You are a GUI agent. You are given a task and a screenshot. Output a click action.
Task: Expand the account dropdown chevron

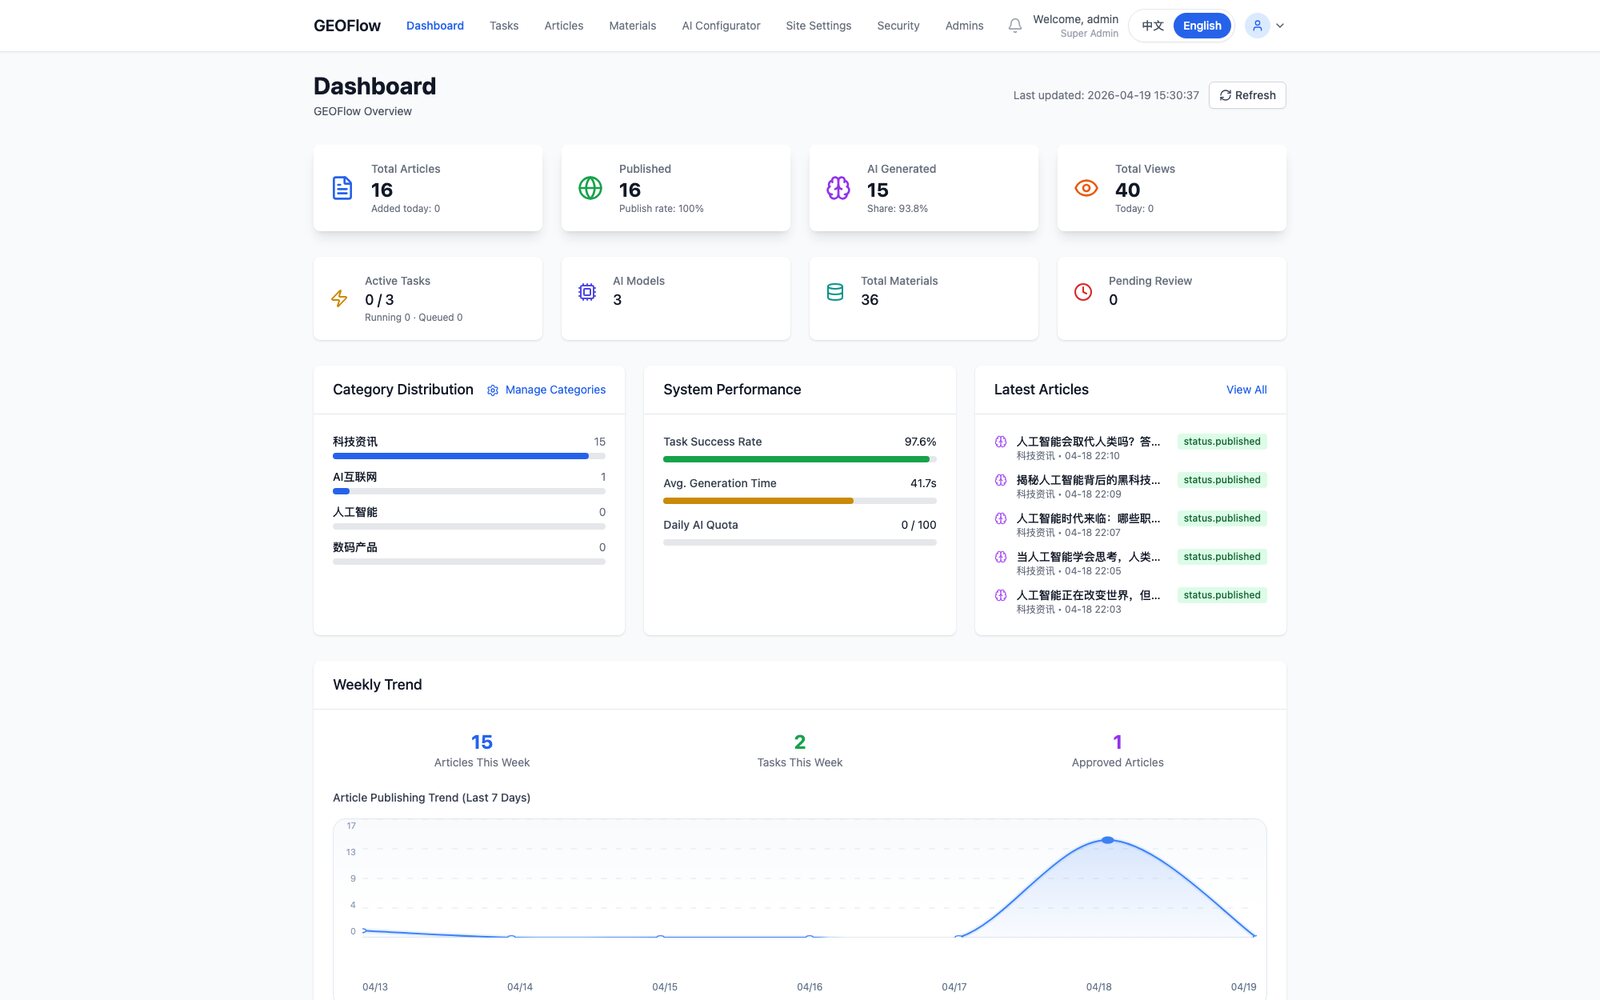[x=1280, y=26]
